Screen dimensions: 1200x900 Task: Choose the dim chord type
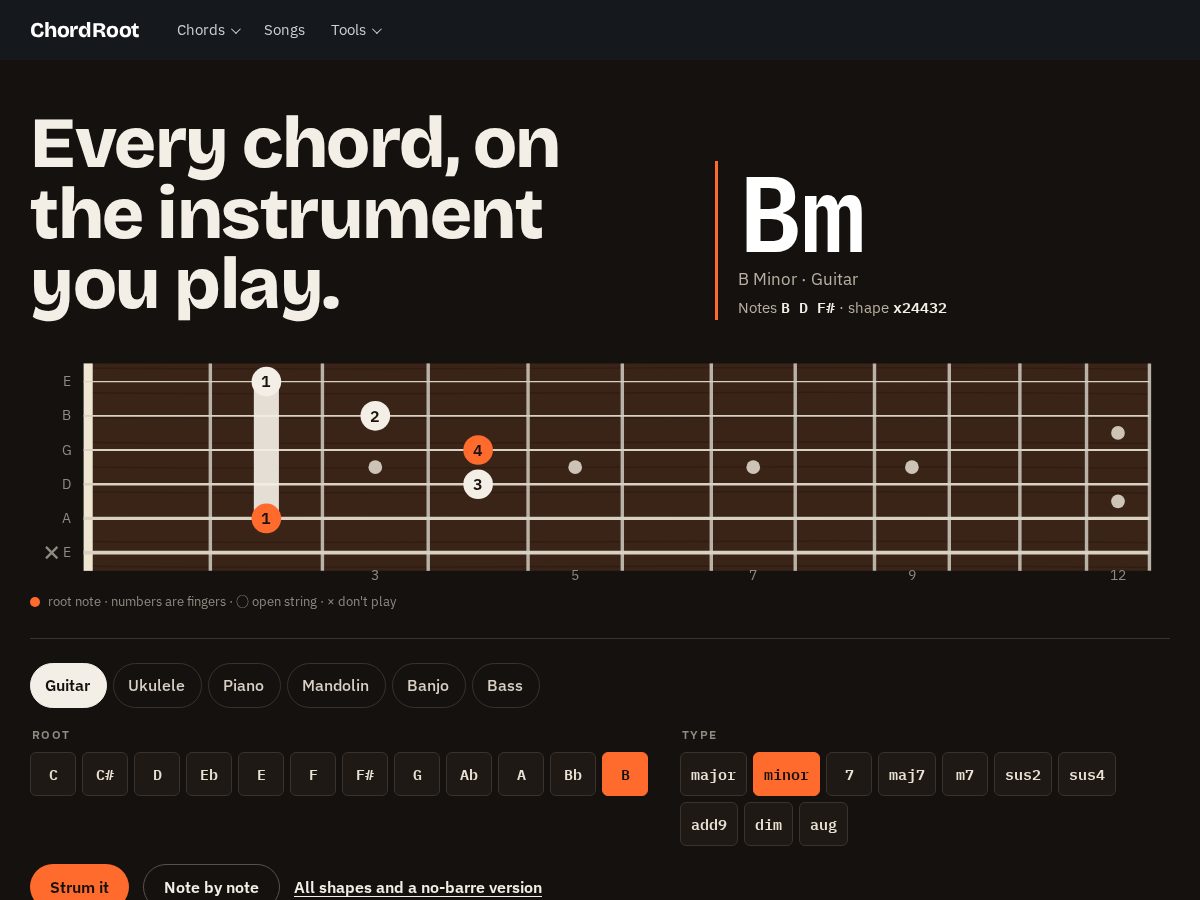[768, 824]
